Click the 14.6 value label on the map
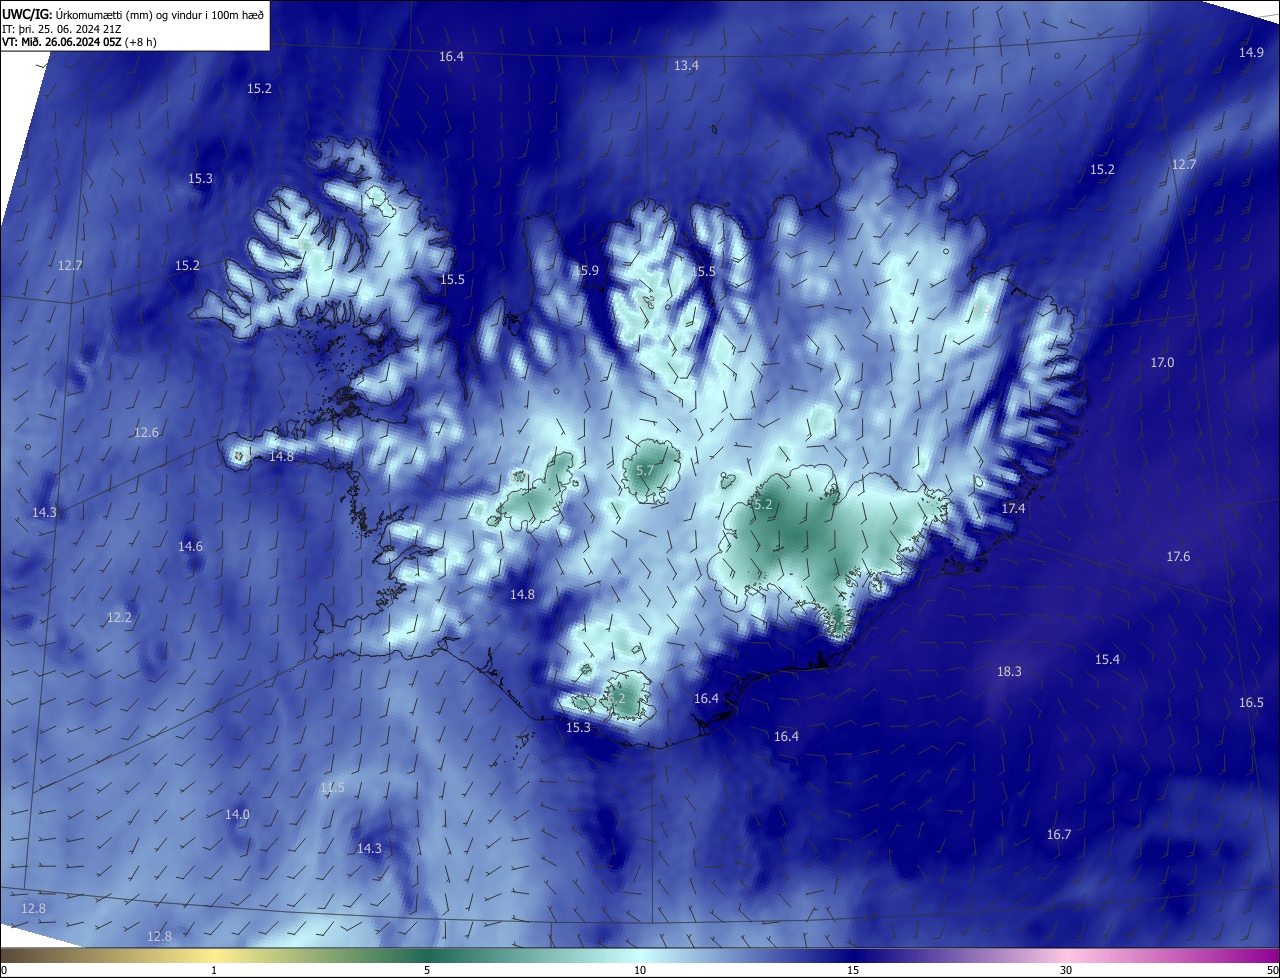 (190, 546)
